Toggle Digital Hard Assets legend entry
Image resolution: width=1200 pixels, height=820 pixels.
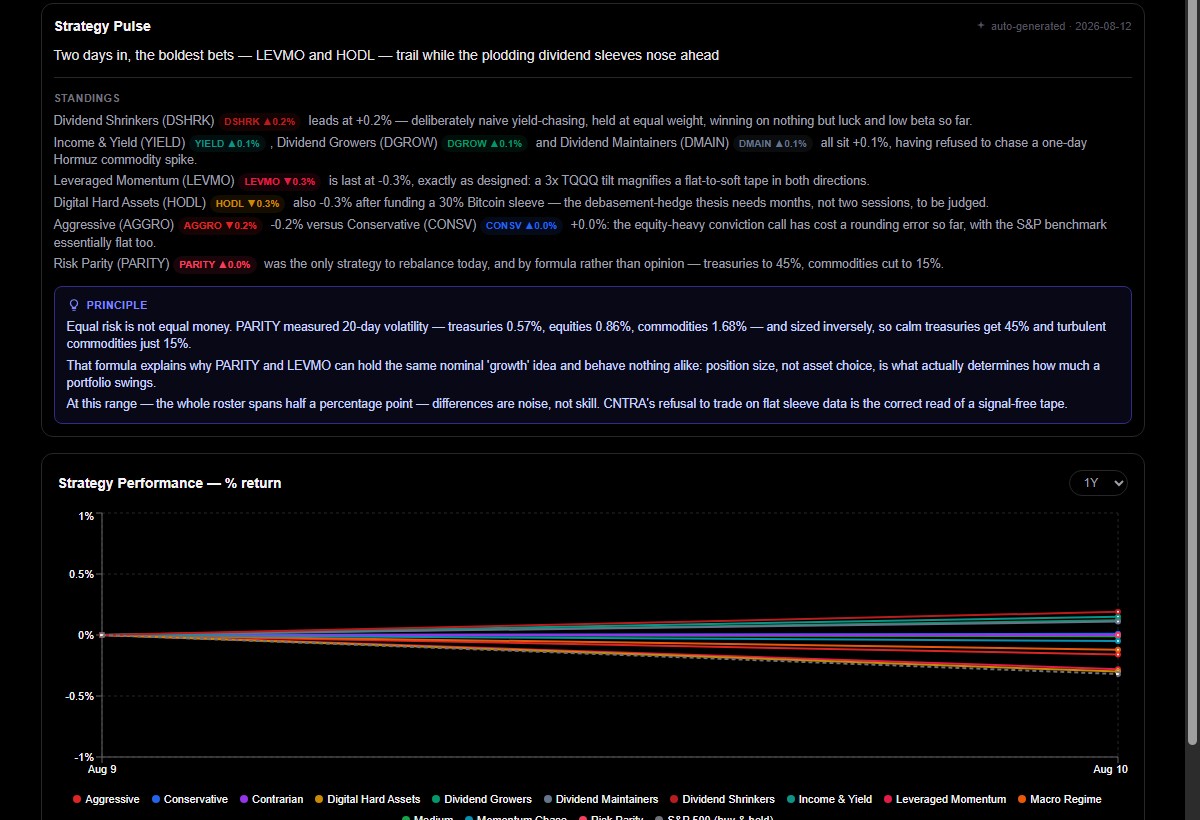[x=367, y=799]
